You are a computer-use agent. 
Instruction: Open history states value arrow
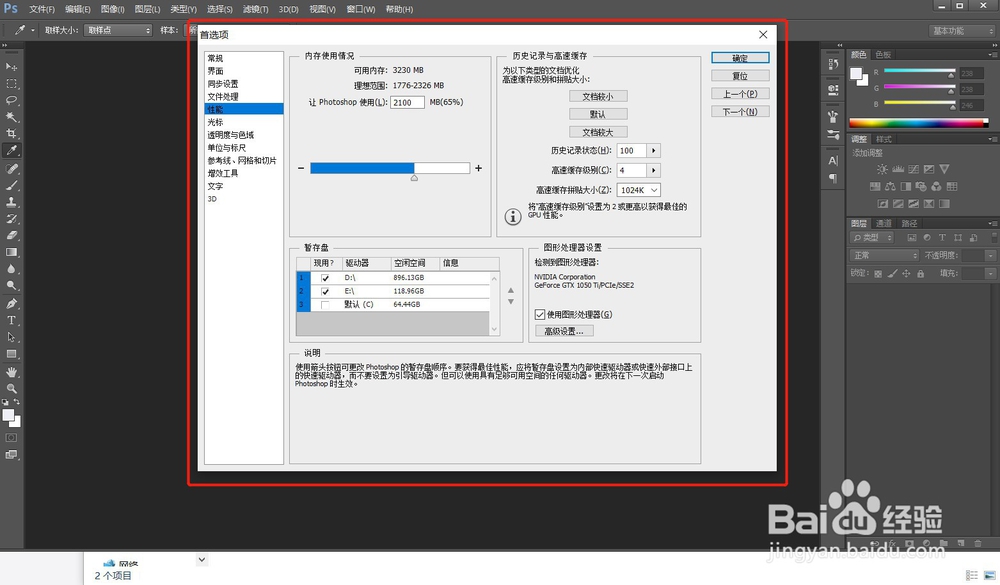tap(654, 151)
